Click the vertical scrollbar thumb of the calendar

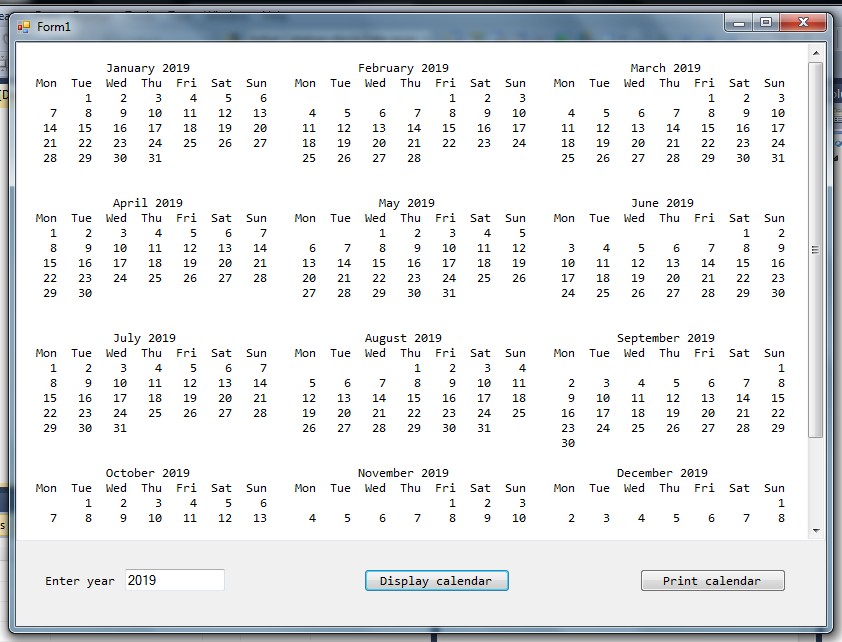pyautogui.click(x=816, y=250)
